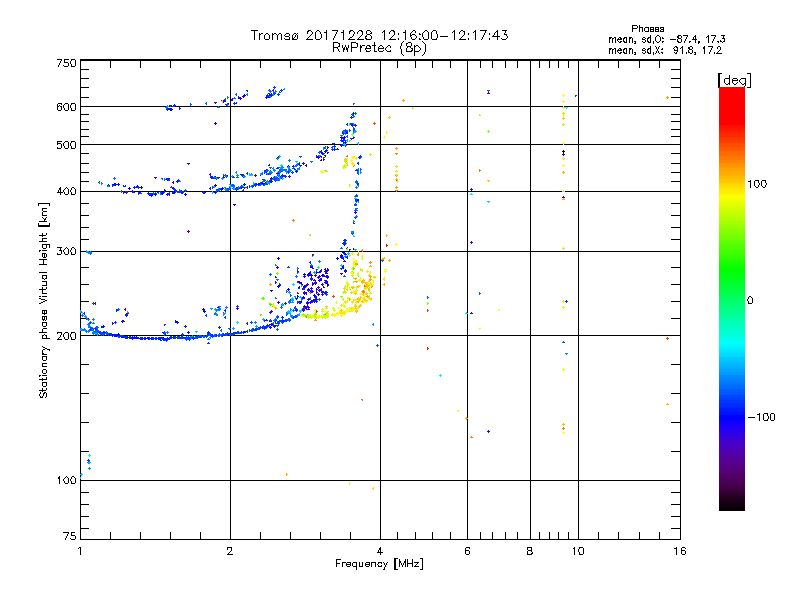The width and height of the screenshot is (800, 600).
Task: Click the '[deg]' colorbar unit label
Action: (x=734, y=80)
